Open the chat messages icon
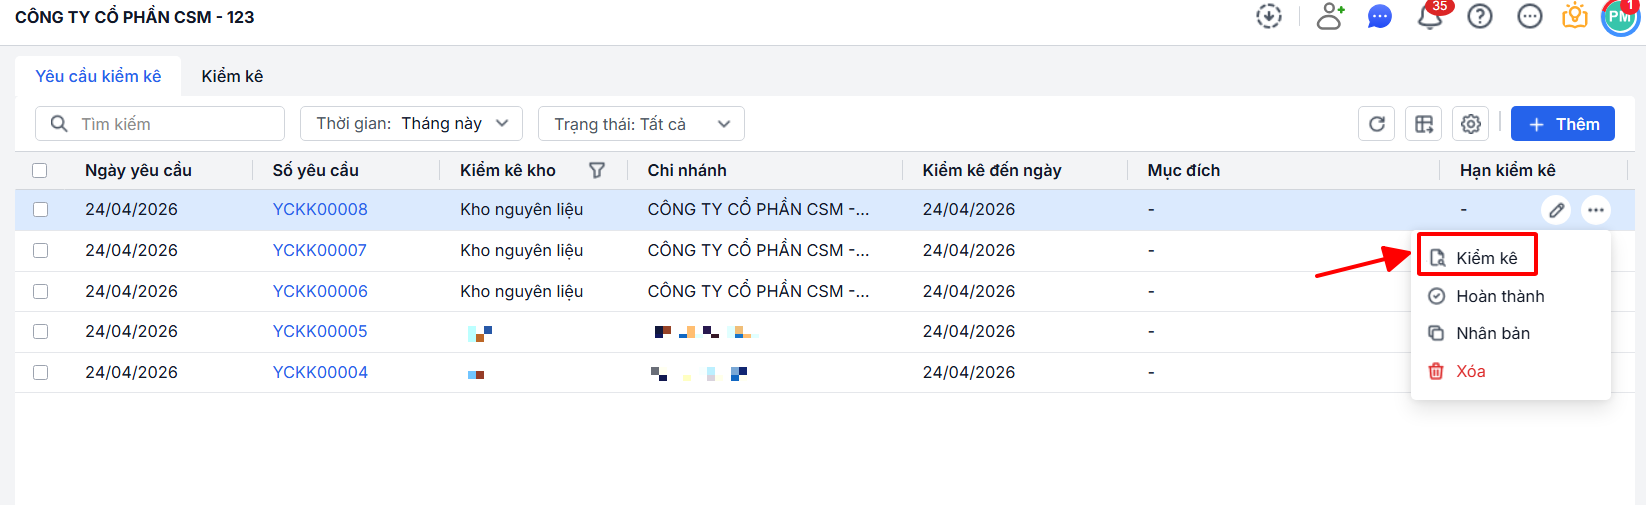The height and width of the screenshot is (505, 1646). tap(1380, 17)
